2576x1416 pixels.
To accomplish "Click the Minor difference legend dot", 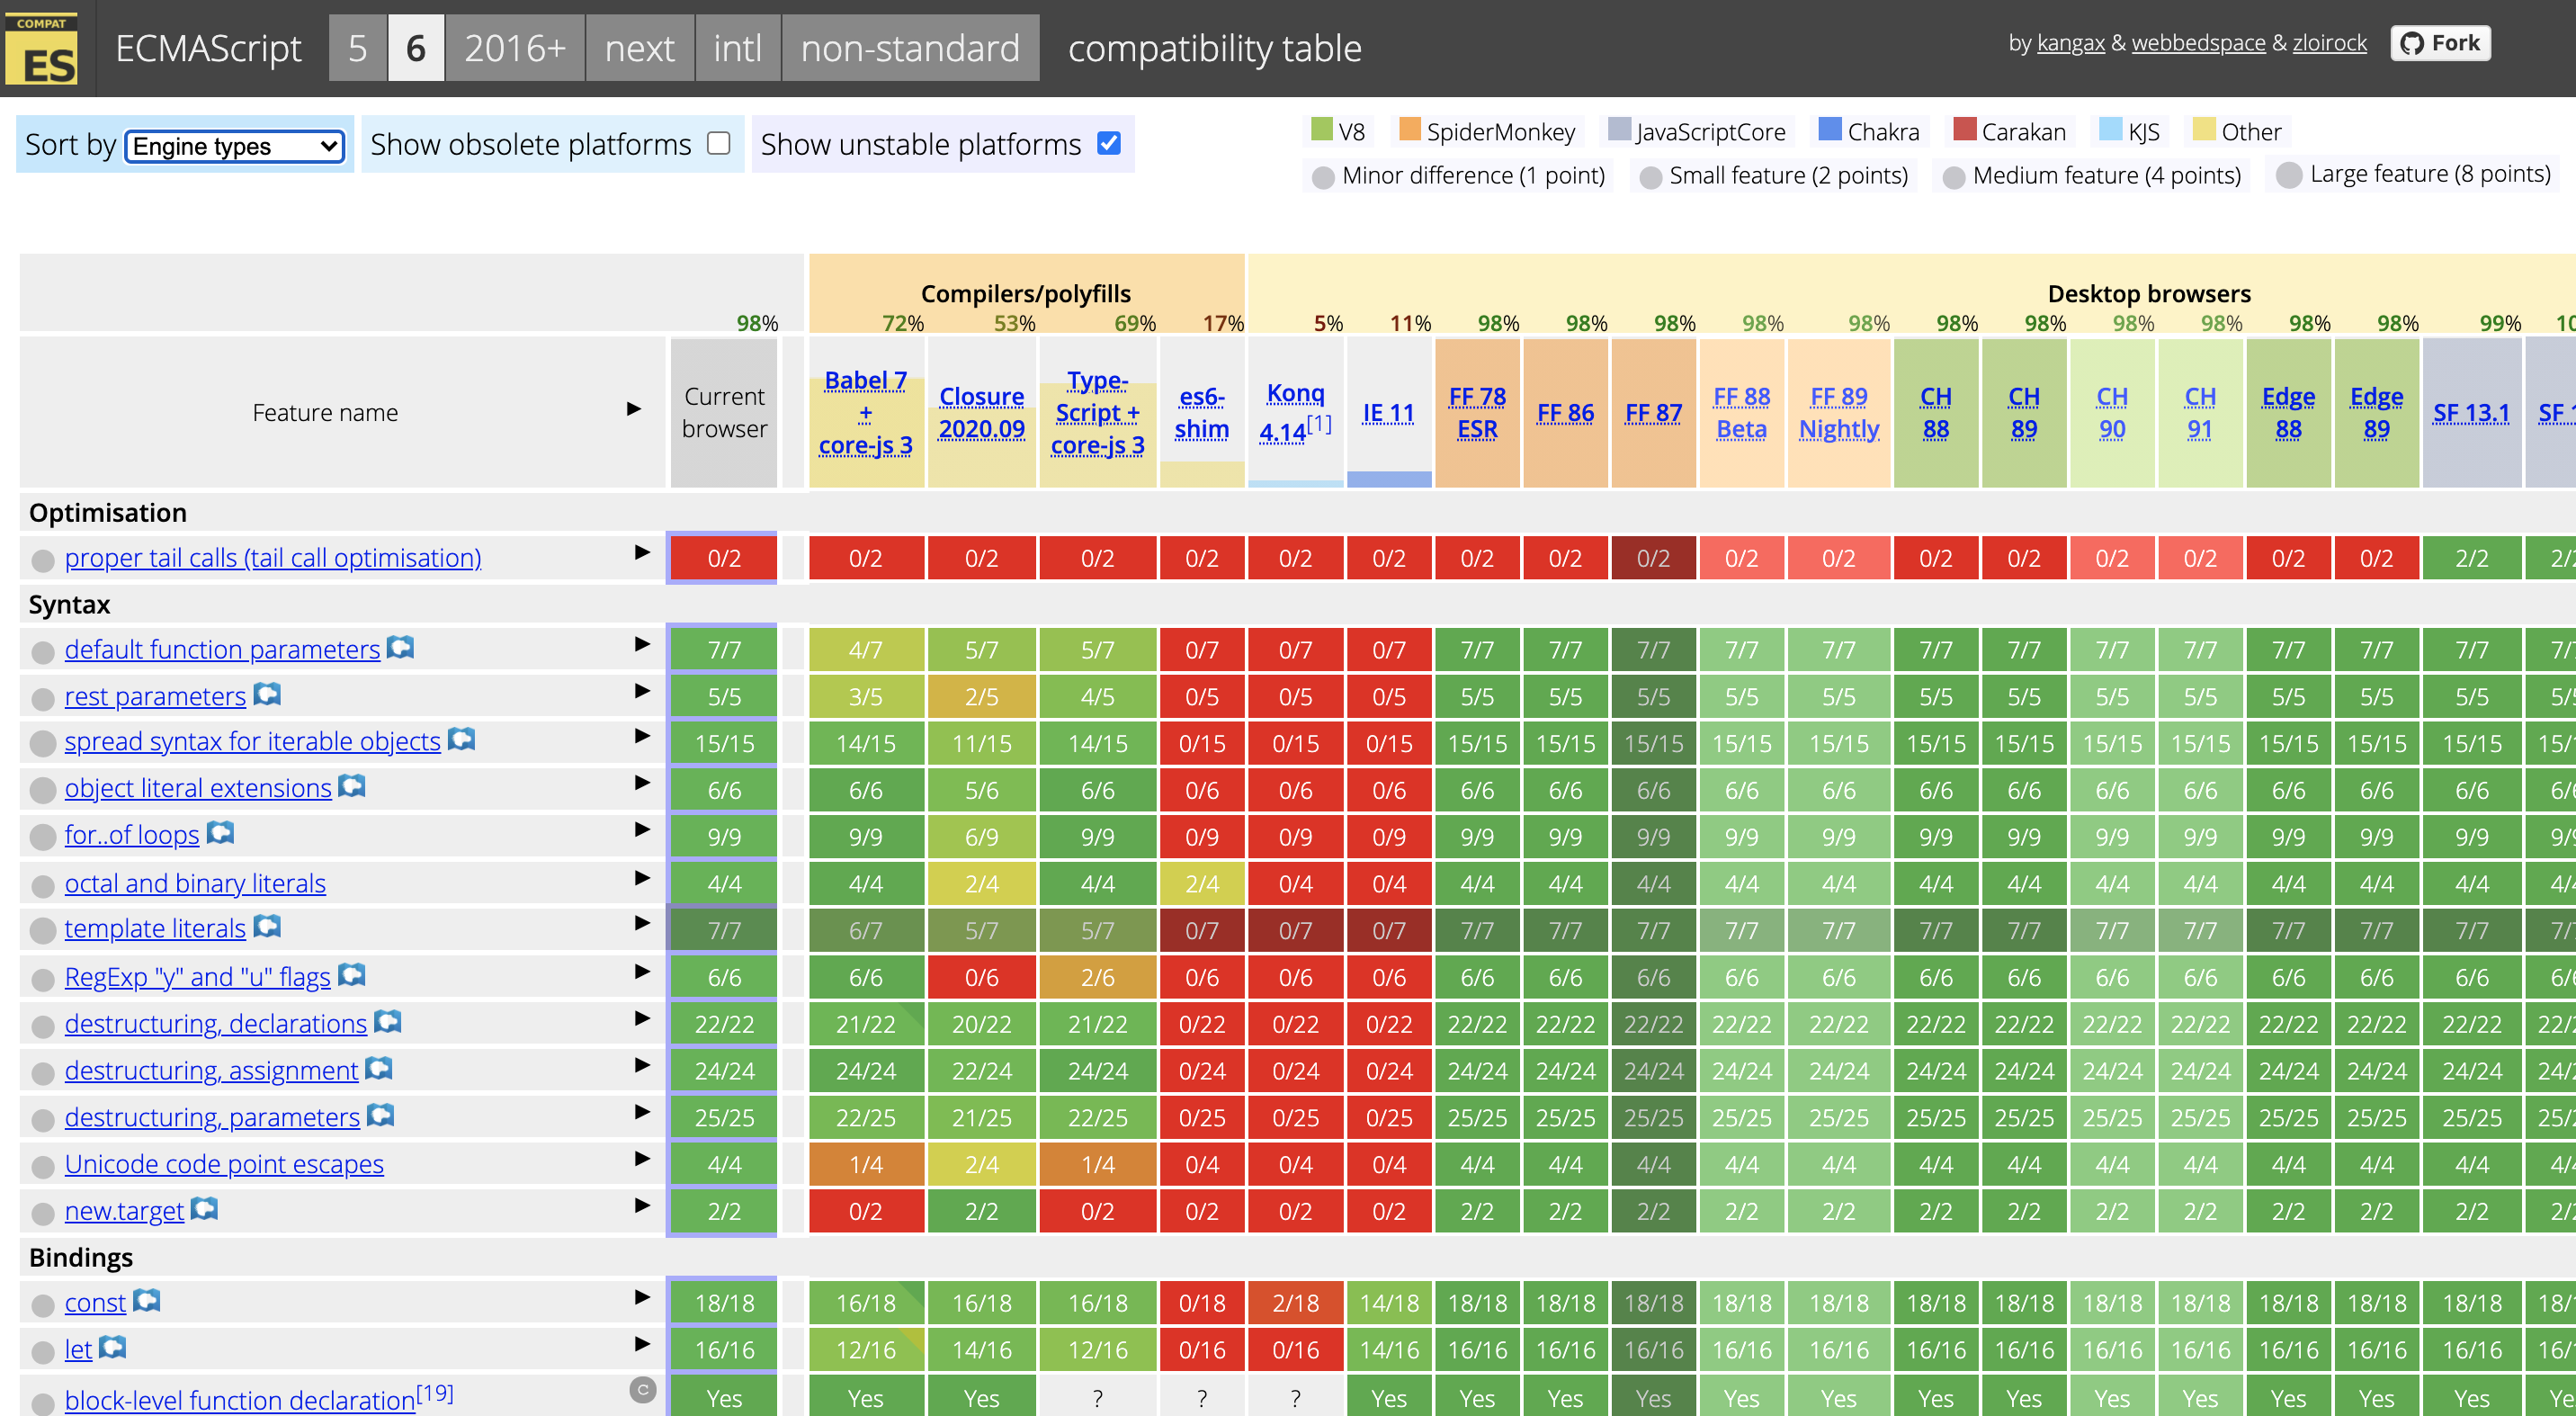I will pyautogui.click(x=1323, y=177).
